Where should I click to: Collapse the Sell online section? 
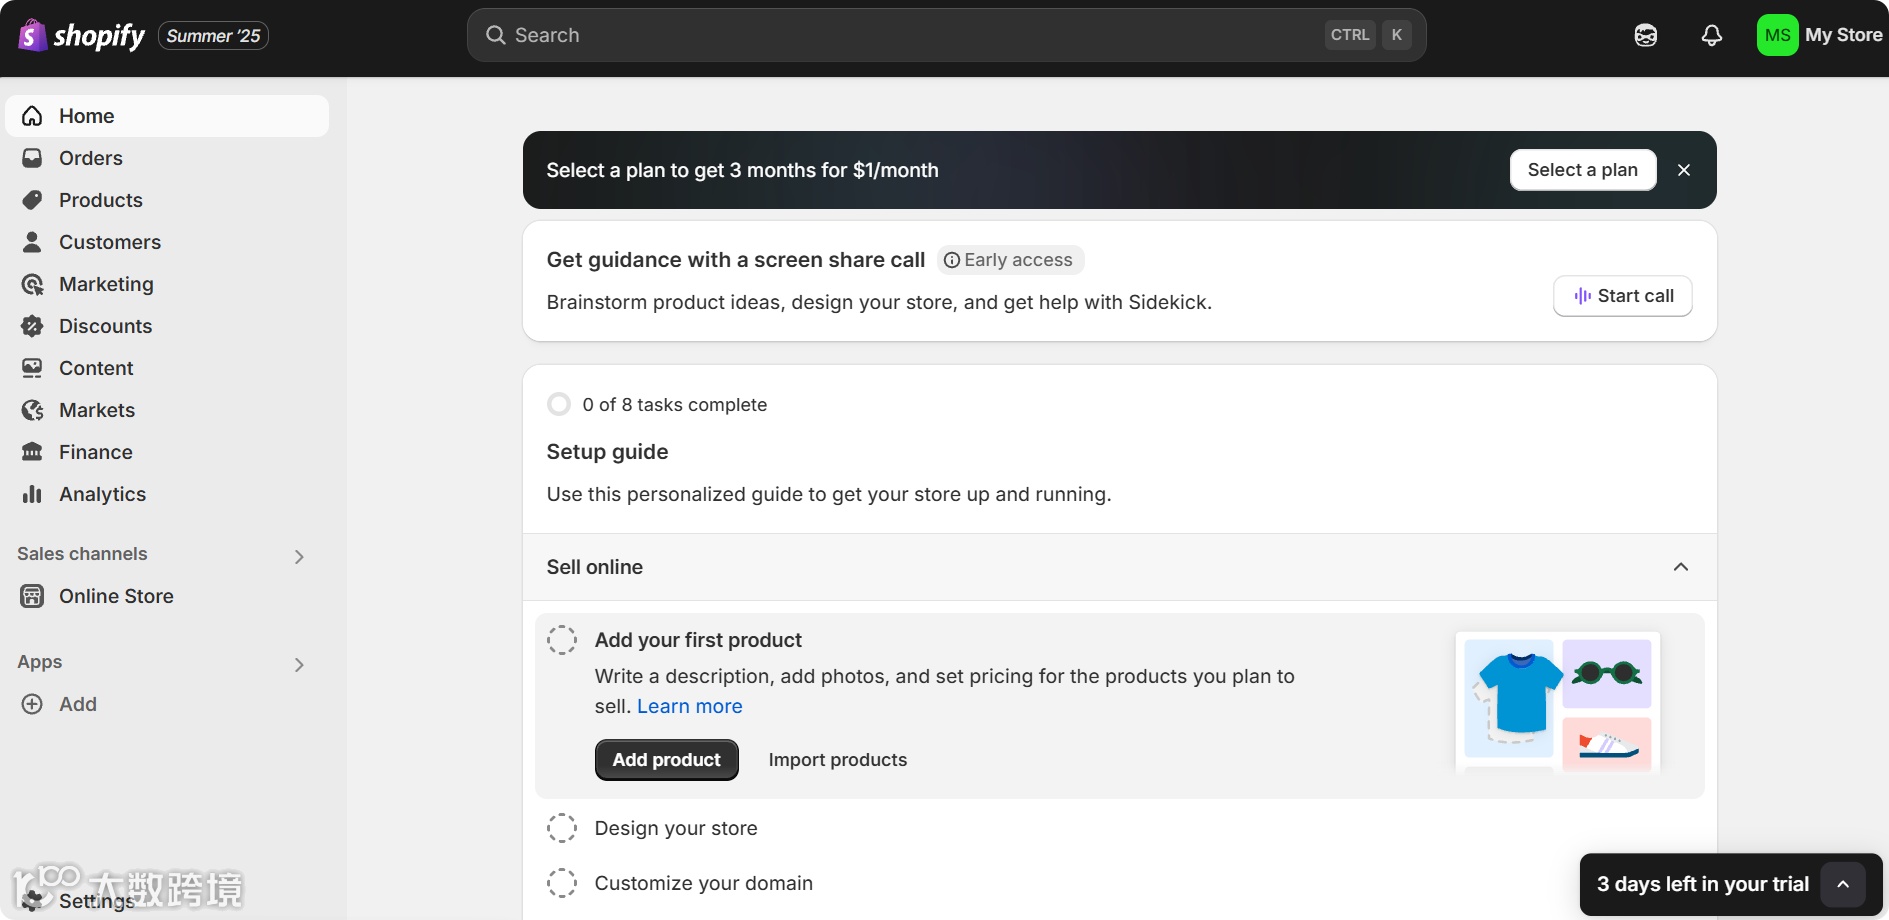point(1680,567)
